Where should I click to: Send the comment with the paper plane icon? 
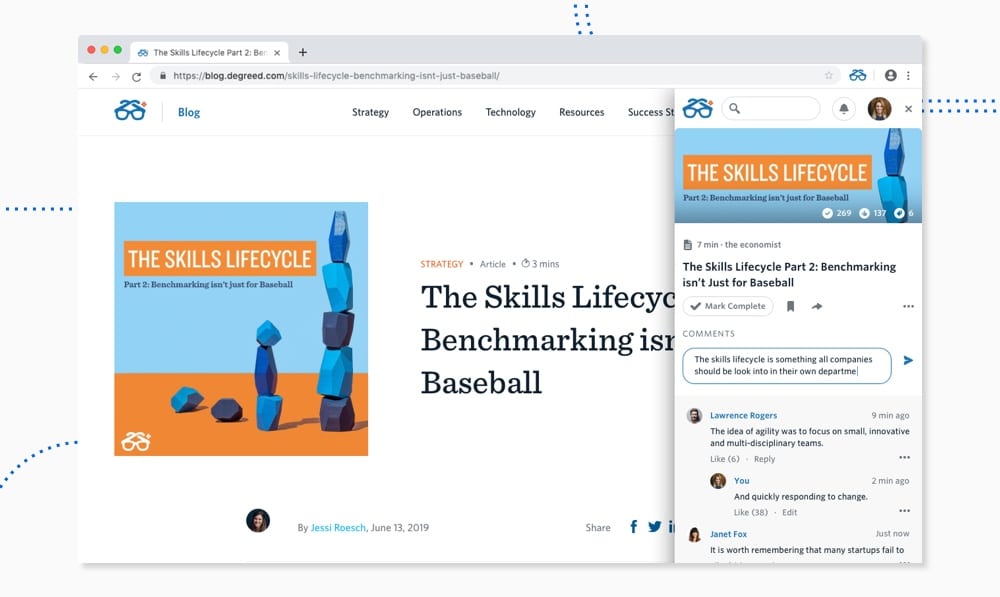pyautogui.click(x=908, y=360)
